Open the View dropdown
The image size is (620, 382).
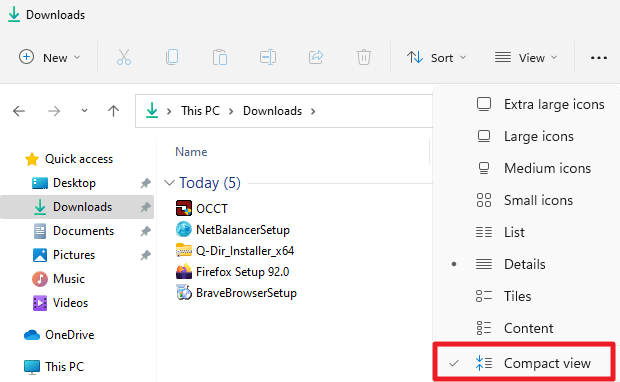526,58
